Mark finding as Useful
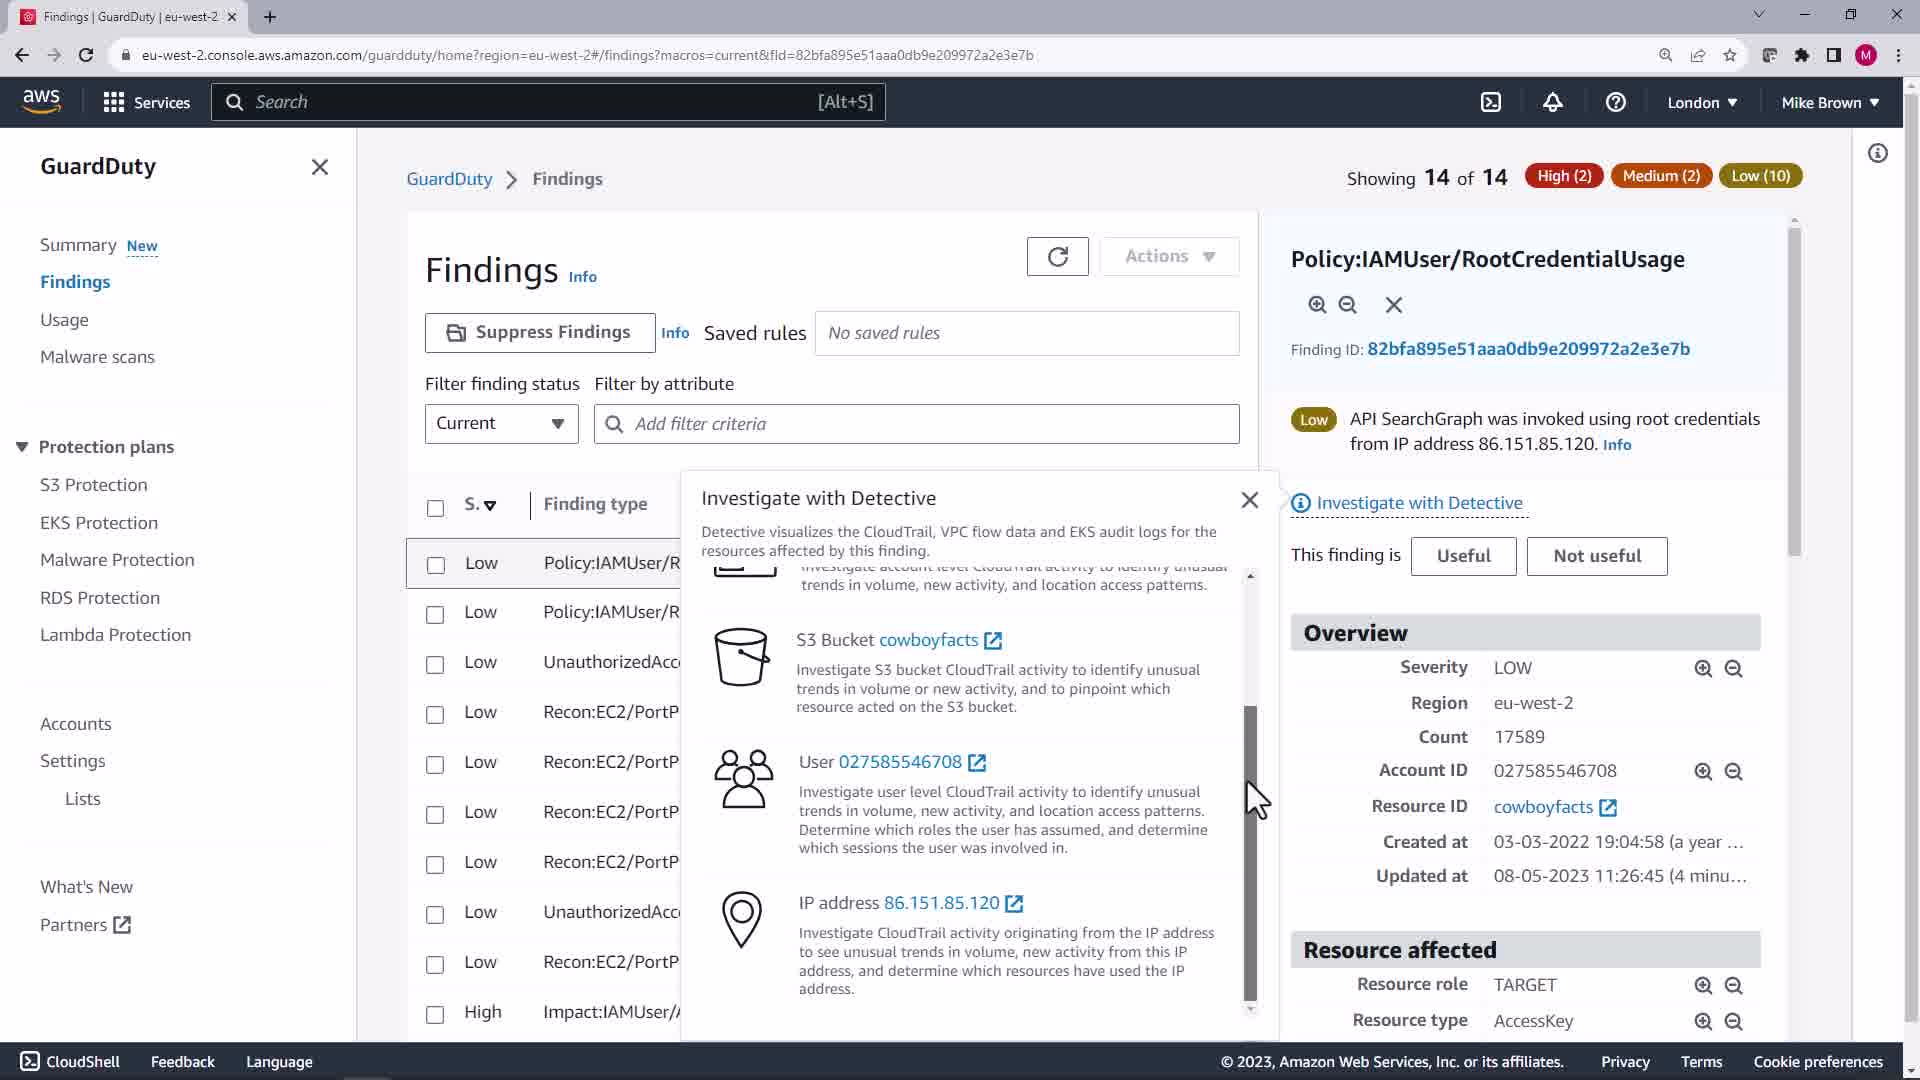This screenshot has height=1080, width=1920. 1463,556
